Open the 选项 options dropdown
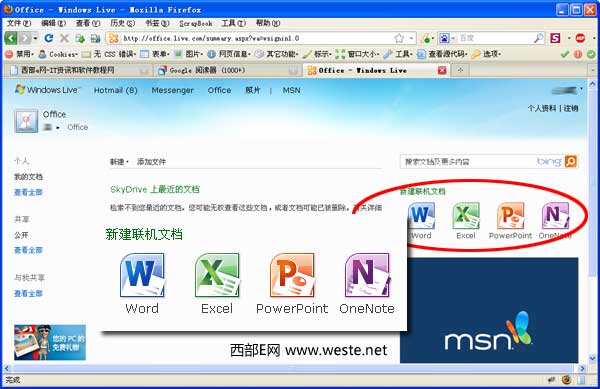This screenshot has height=389, width=600. coord(486,54)
